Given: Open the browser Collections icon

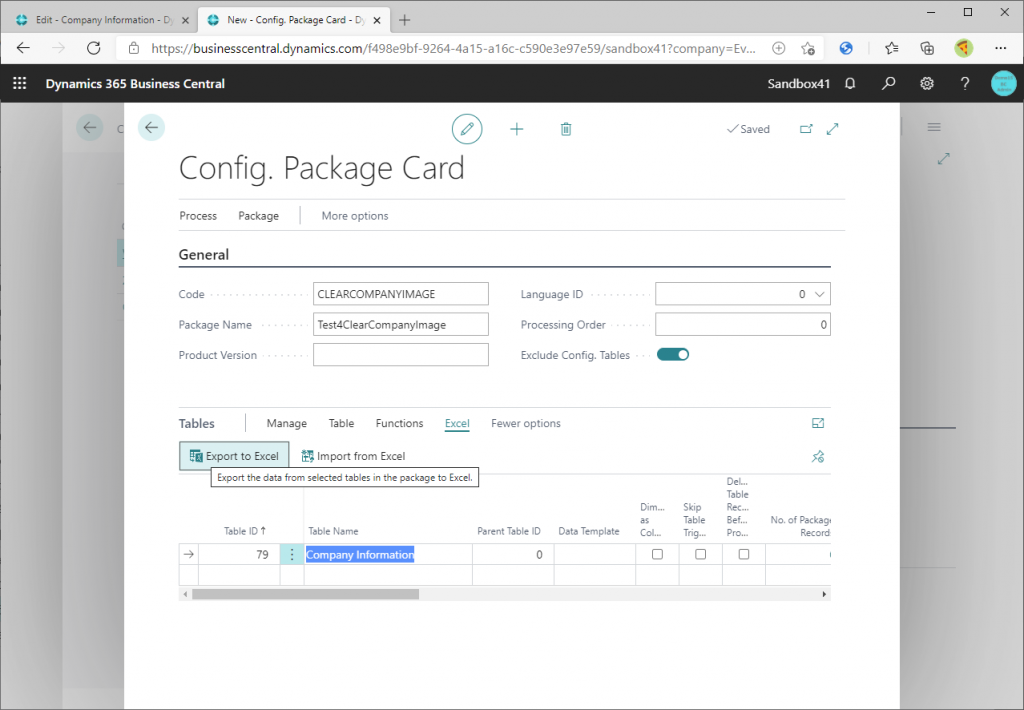Looking at the screenshot, I should 927,48.
